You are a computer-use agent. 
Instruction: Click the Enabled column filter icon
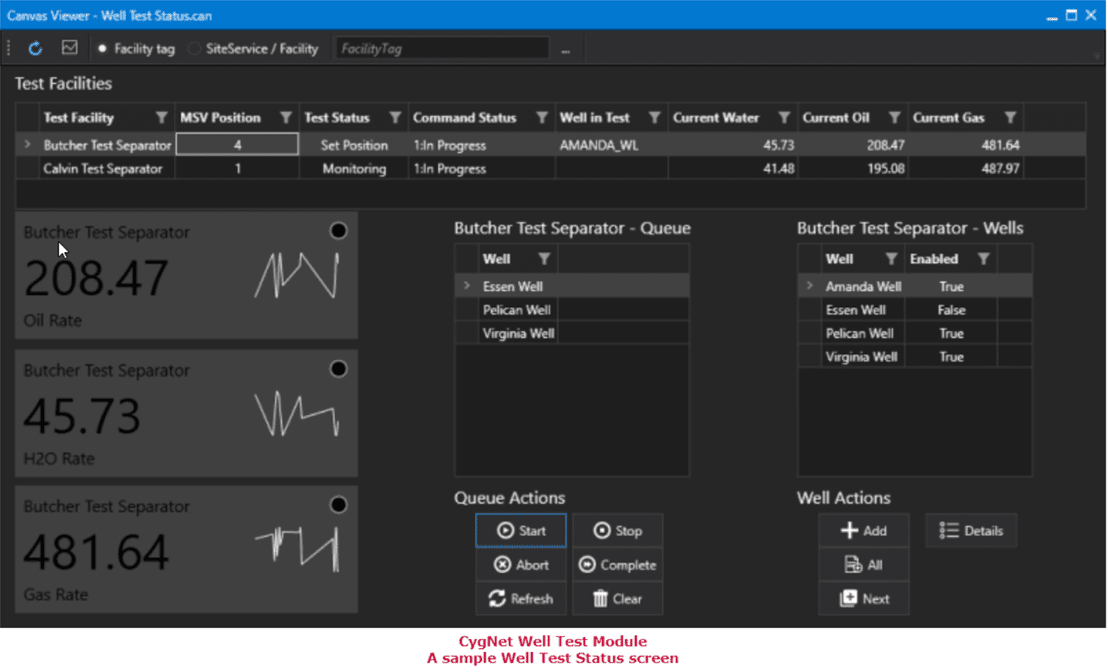[x=983, y=259]
